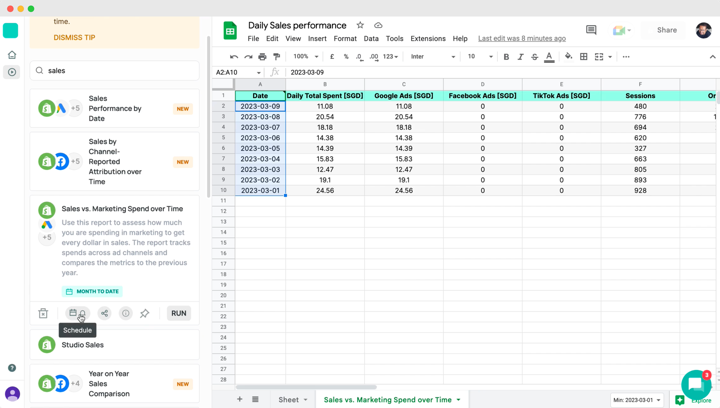Open the sidebar help question mark
This screenshot has width=720, height=408.
pos(12,368)
